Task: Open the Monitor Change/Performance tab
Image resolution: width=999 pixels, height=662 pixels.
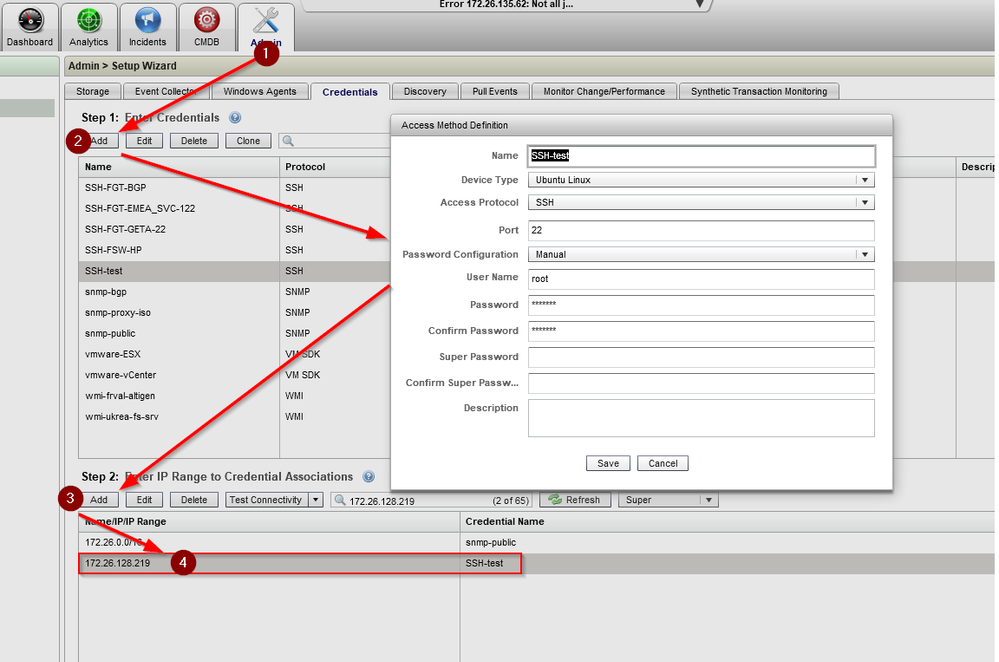Action: click(604, 90)
